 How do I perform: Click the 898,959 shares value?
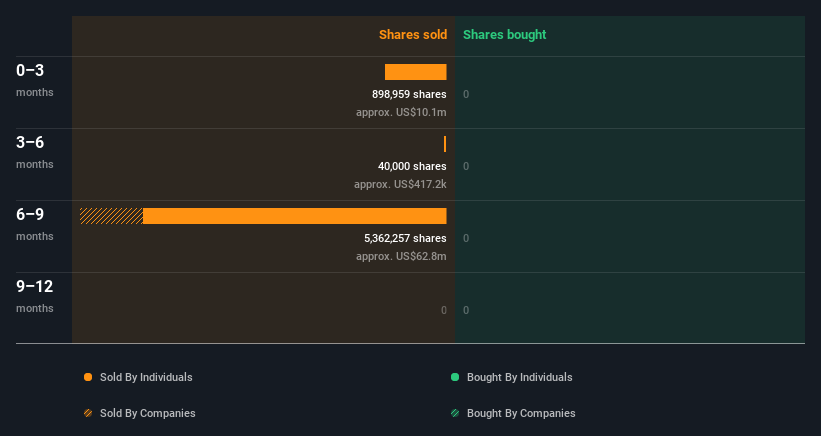(x=409, y=94)
